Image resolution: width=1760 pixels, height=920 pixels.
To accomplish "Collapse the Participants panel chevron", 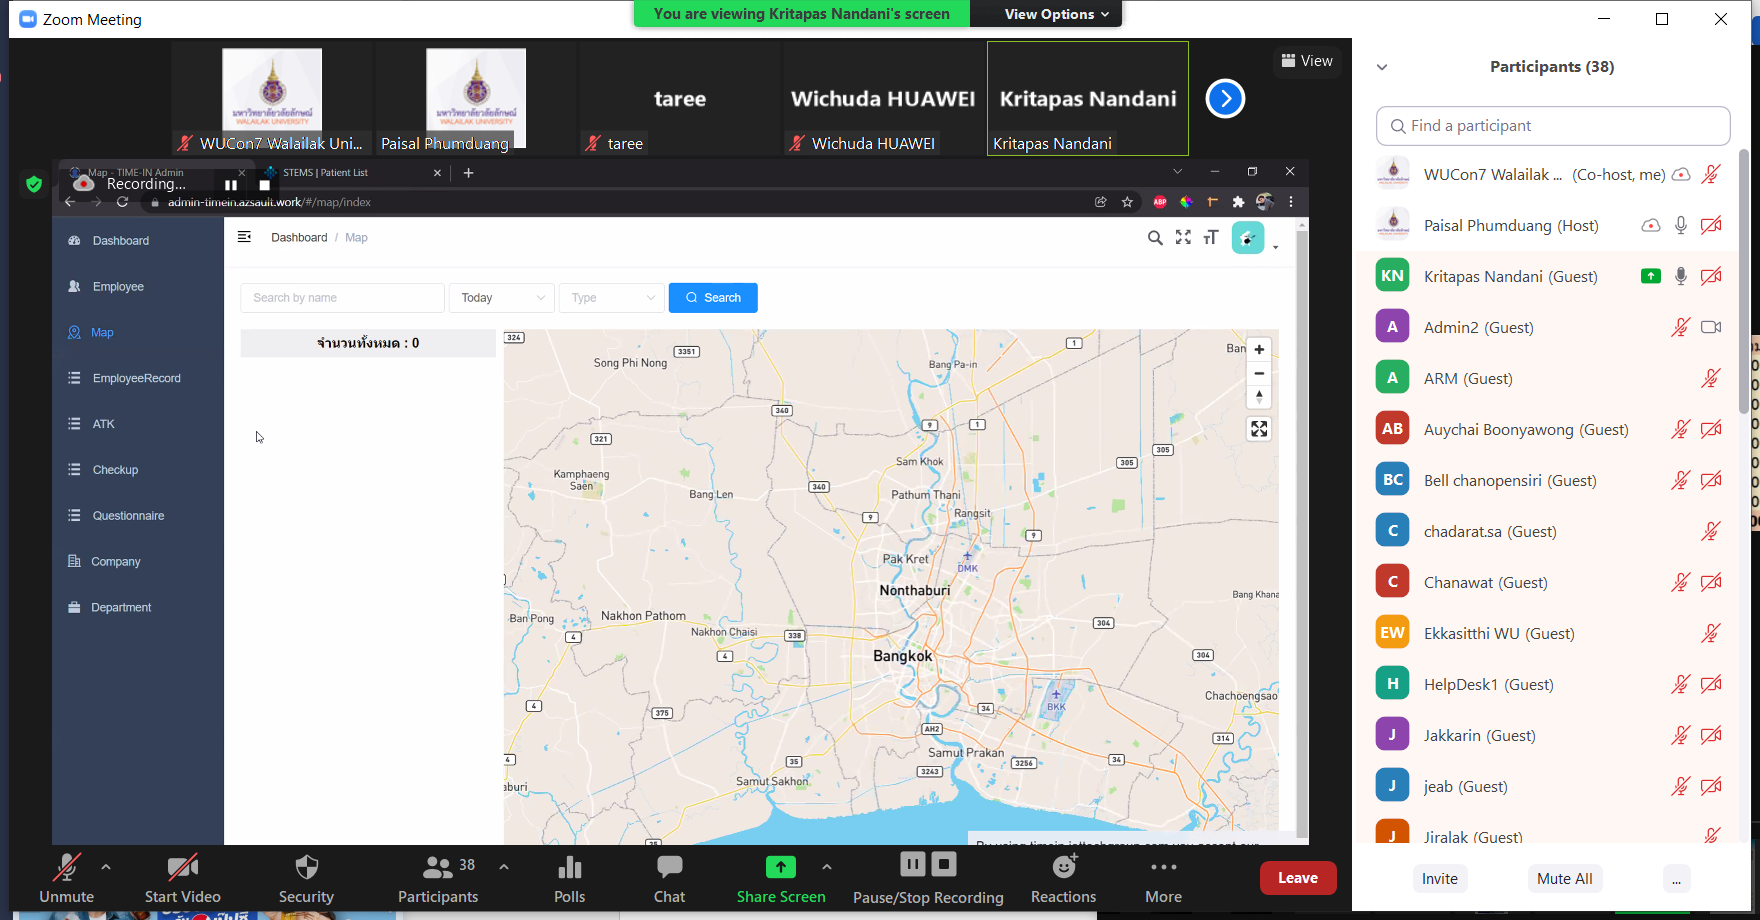I will (1382, 67).
